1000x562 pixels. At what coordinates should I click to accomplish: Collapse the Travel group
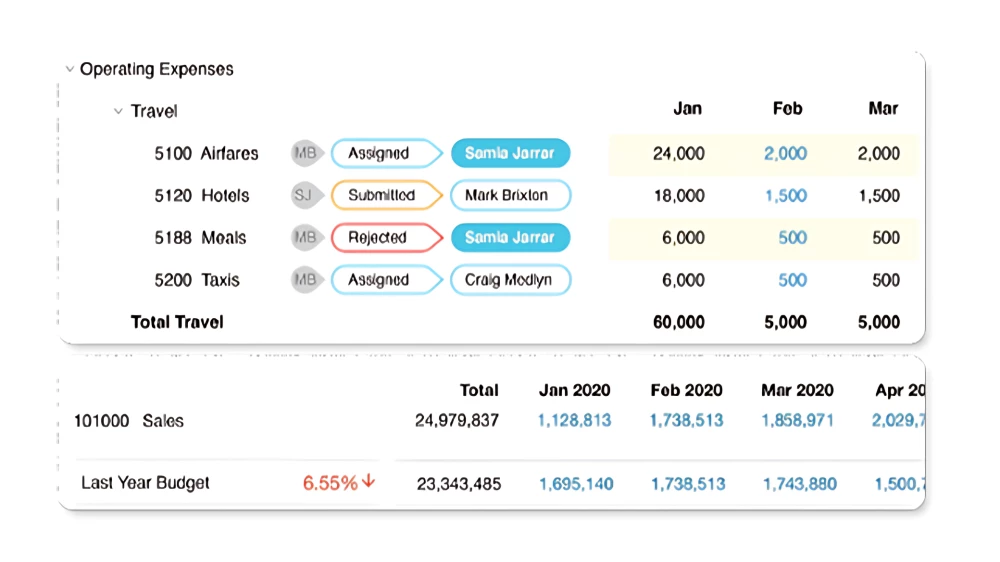118,112
